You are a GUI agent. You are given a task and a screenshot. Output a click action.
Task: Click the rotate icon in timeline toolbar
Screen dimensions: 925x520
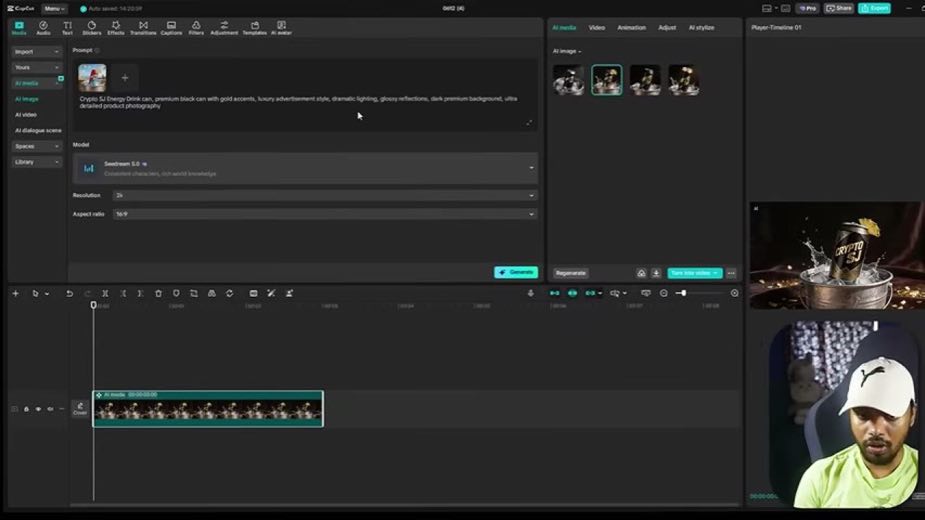click(x=229, y=293)
